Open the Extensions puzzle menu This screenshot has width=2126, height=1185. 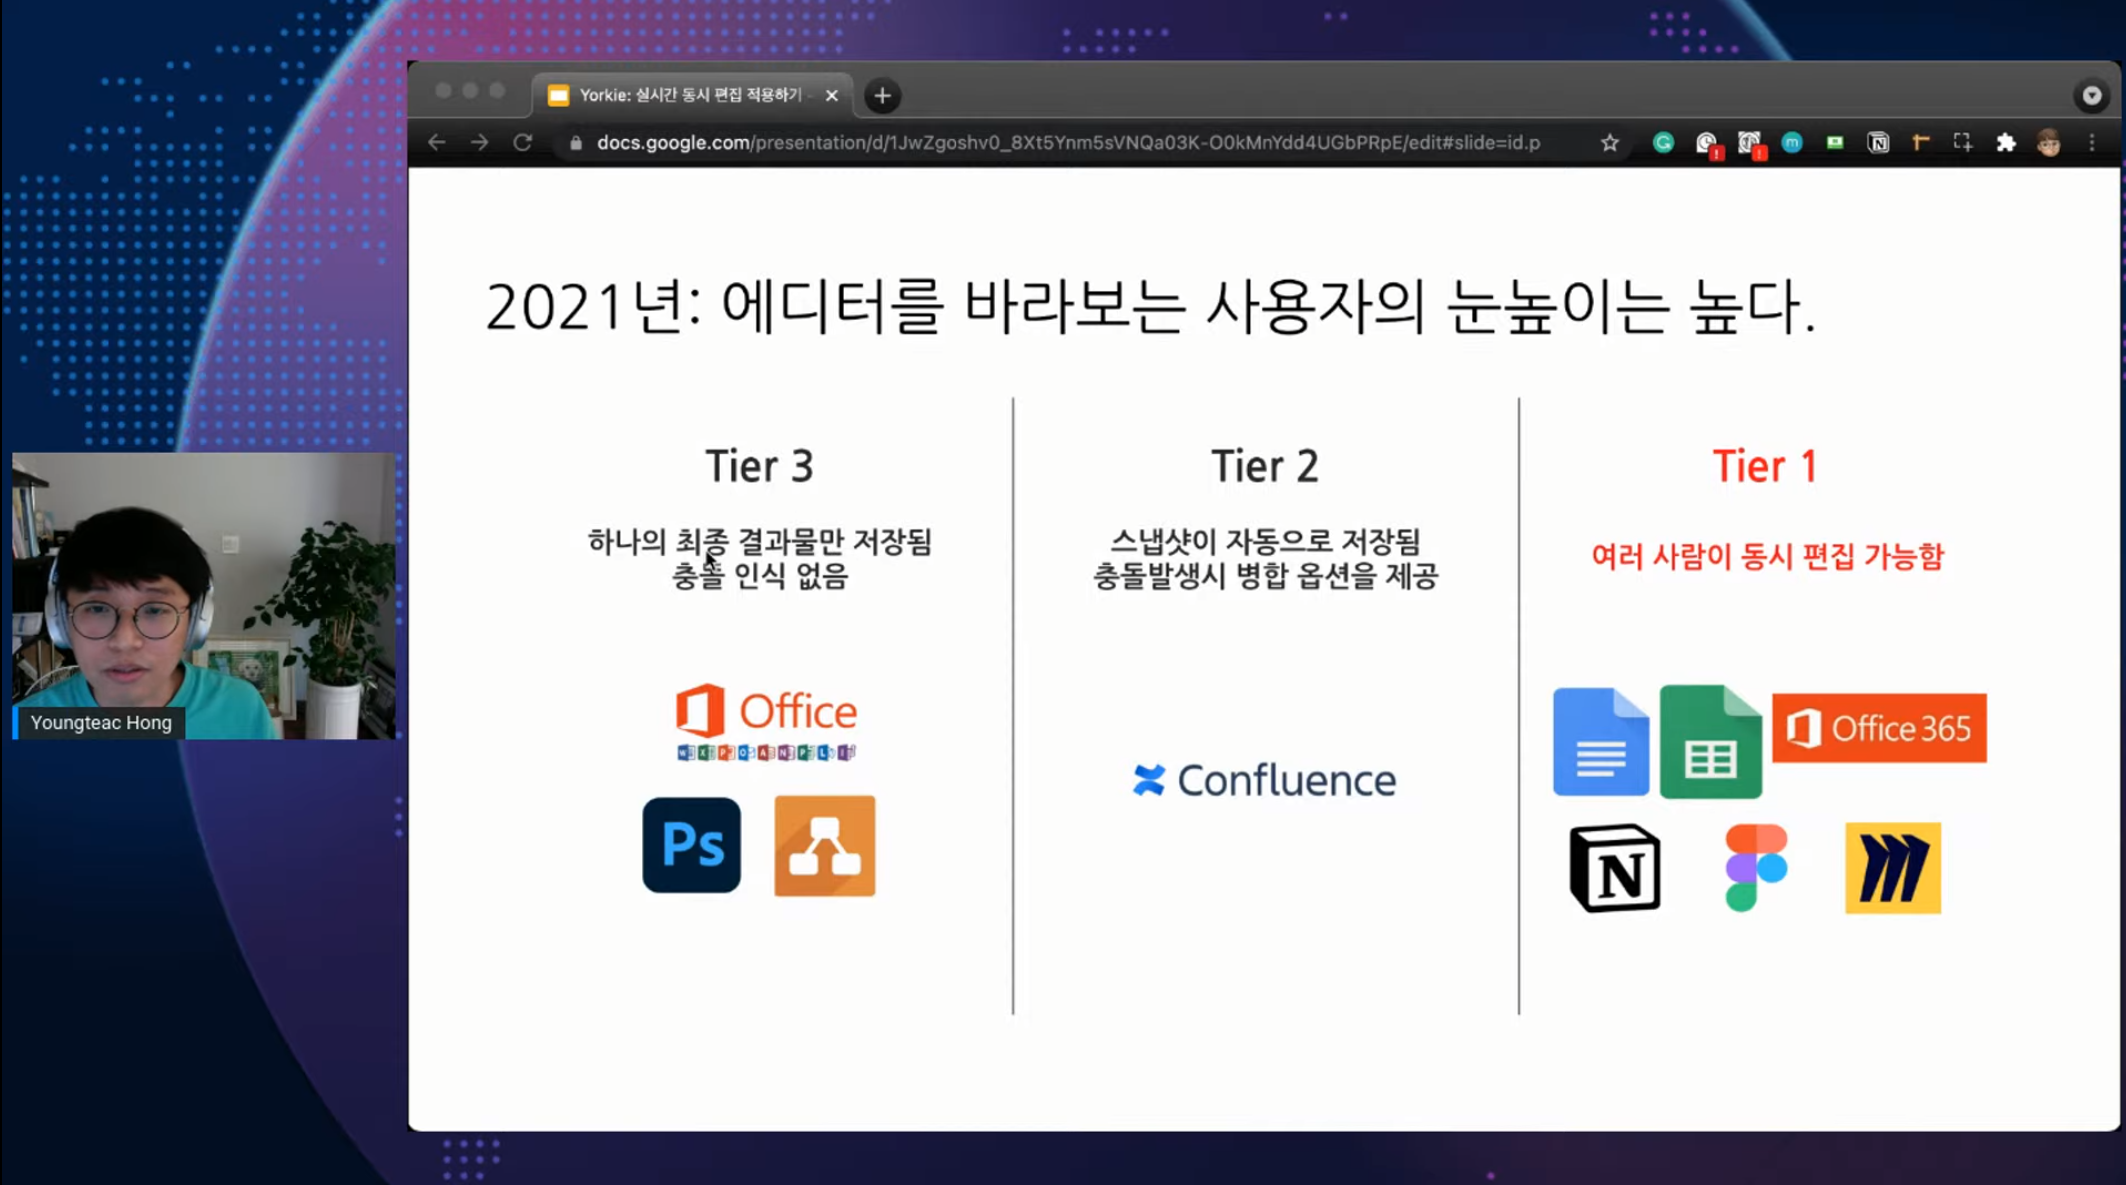point(2005,143)
